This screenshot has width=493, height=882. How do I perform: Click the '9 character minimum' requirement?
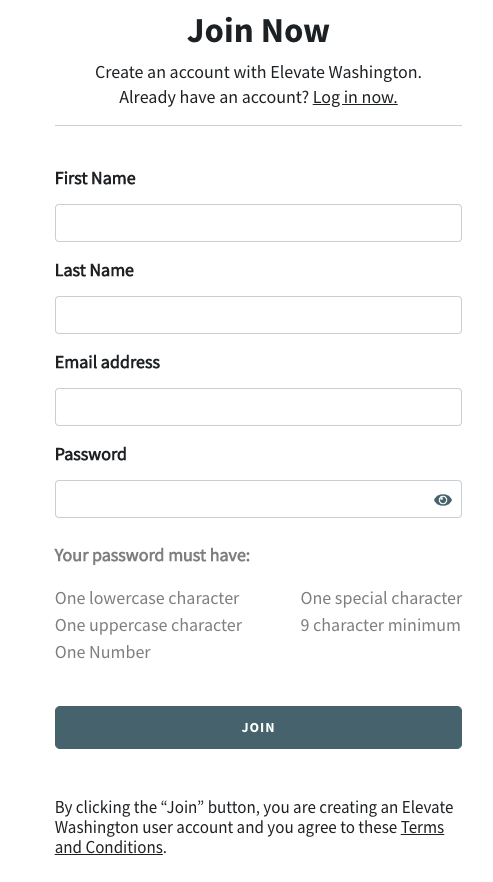click(x=380, y=625)
